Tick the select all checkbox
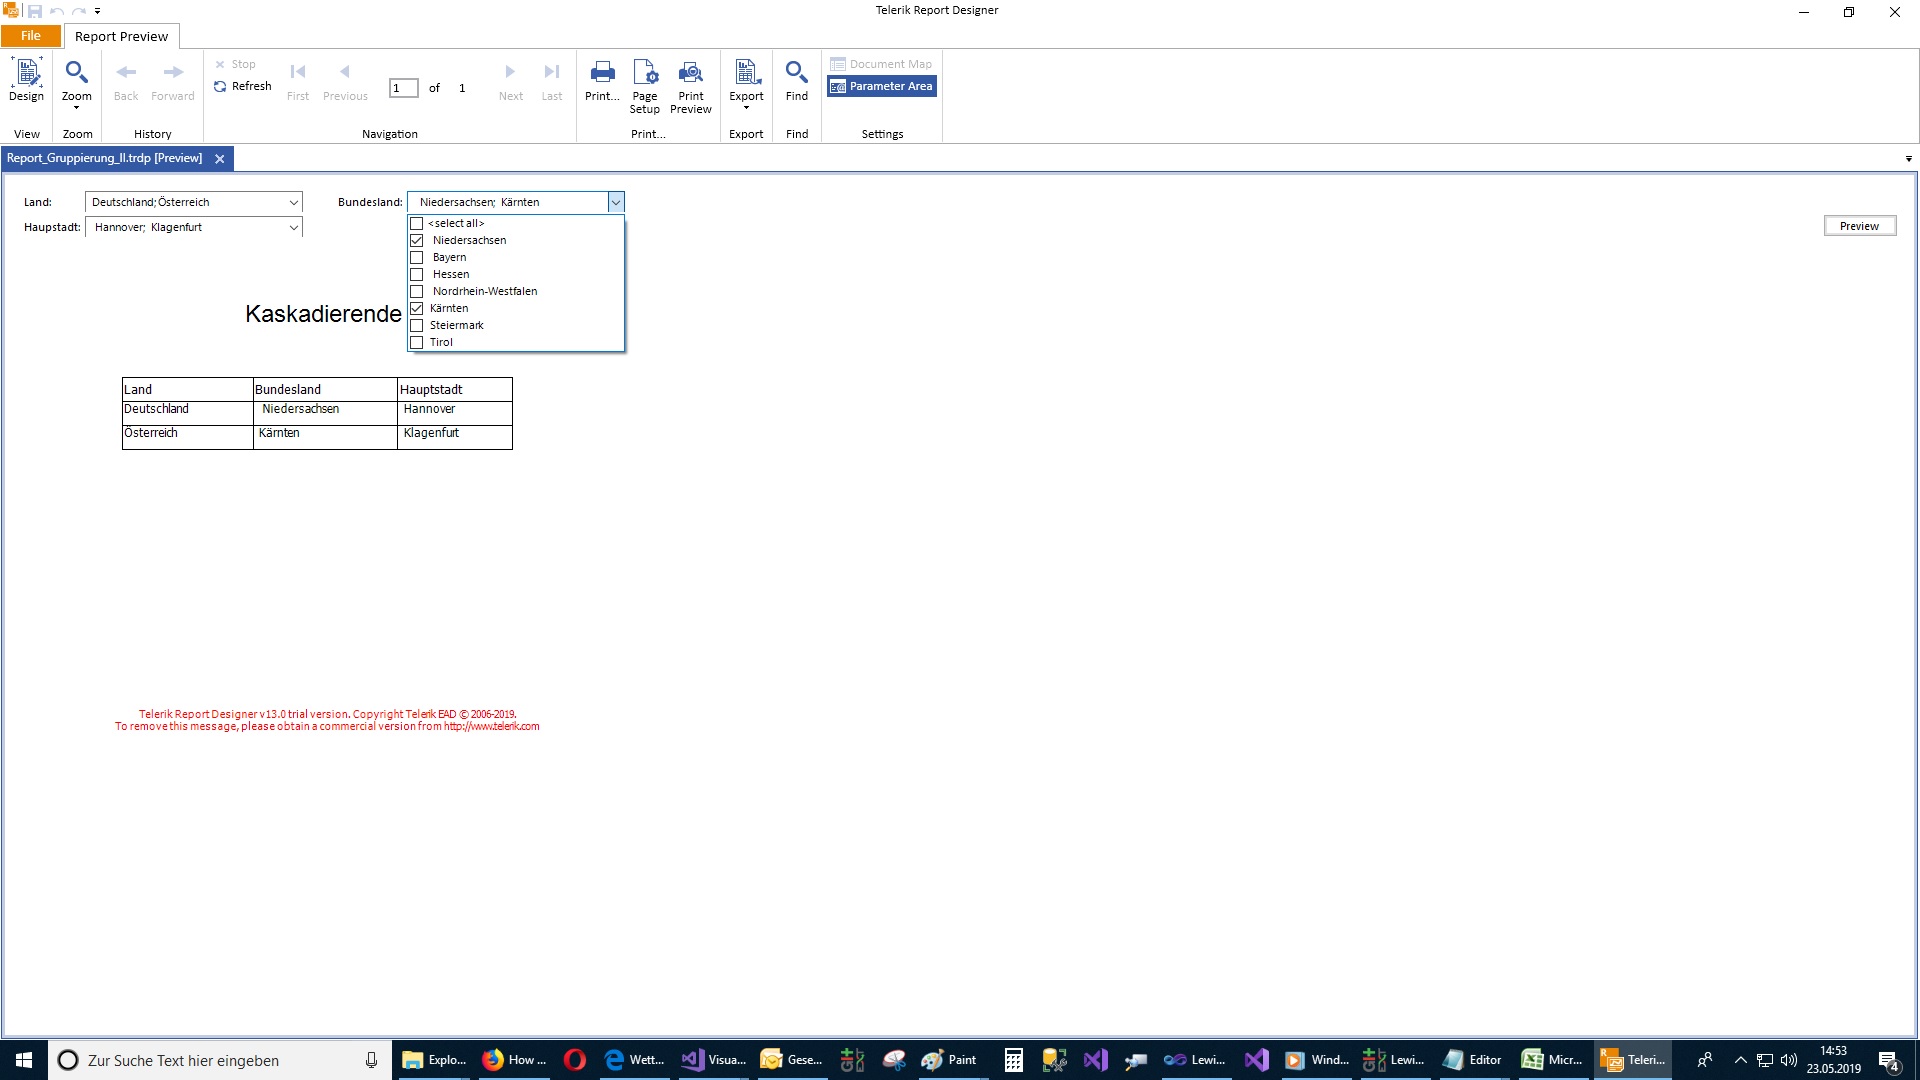Screen dimensions: 1920x1080 (x=417, y=224)
